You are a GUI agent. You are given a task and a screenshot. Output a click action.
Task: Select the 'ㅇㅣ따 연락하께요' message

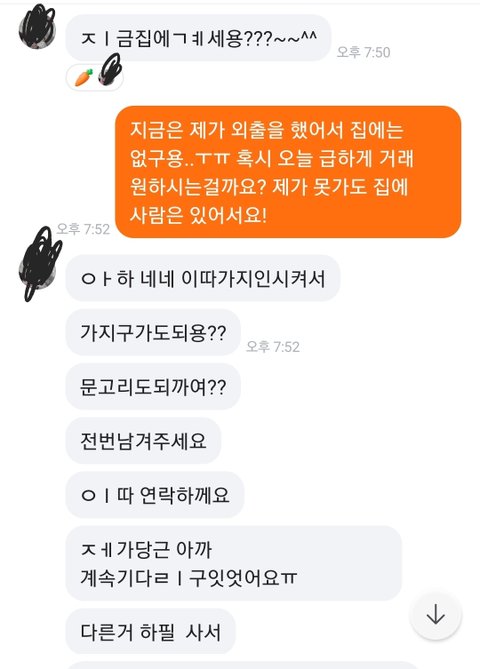(x=155, y=495)
